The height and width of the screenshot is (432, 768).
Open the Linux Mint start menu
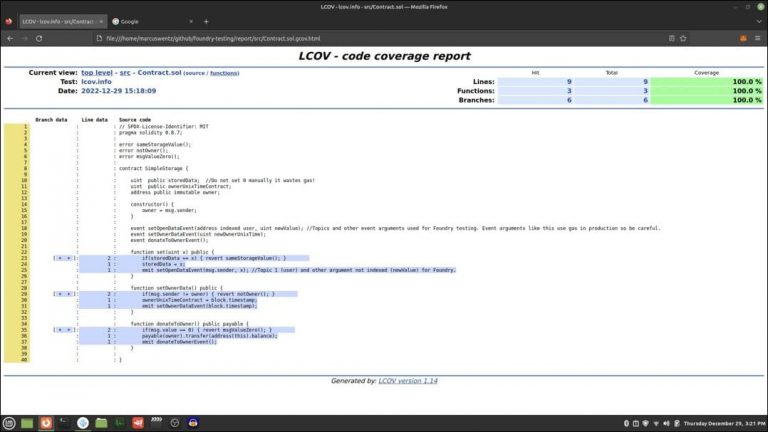(9, 423)
